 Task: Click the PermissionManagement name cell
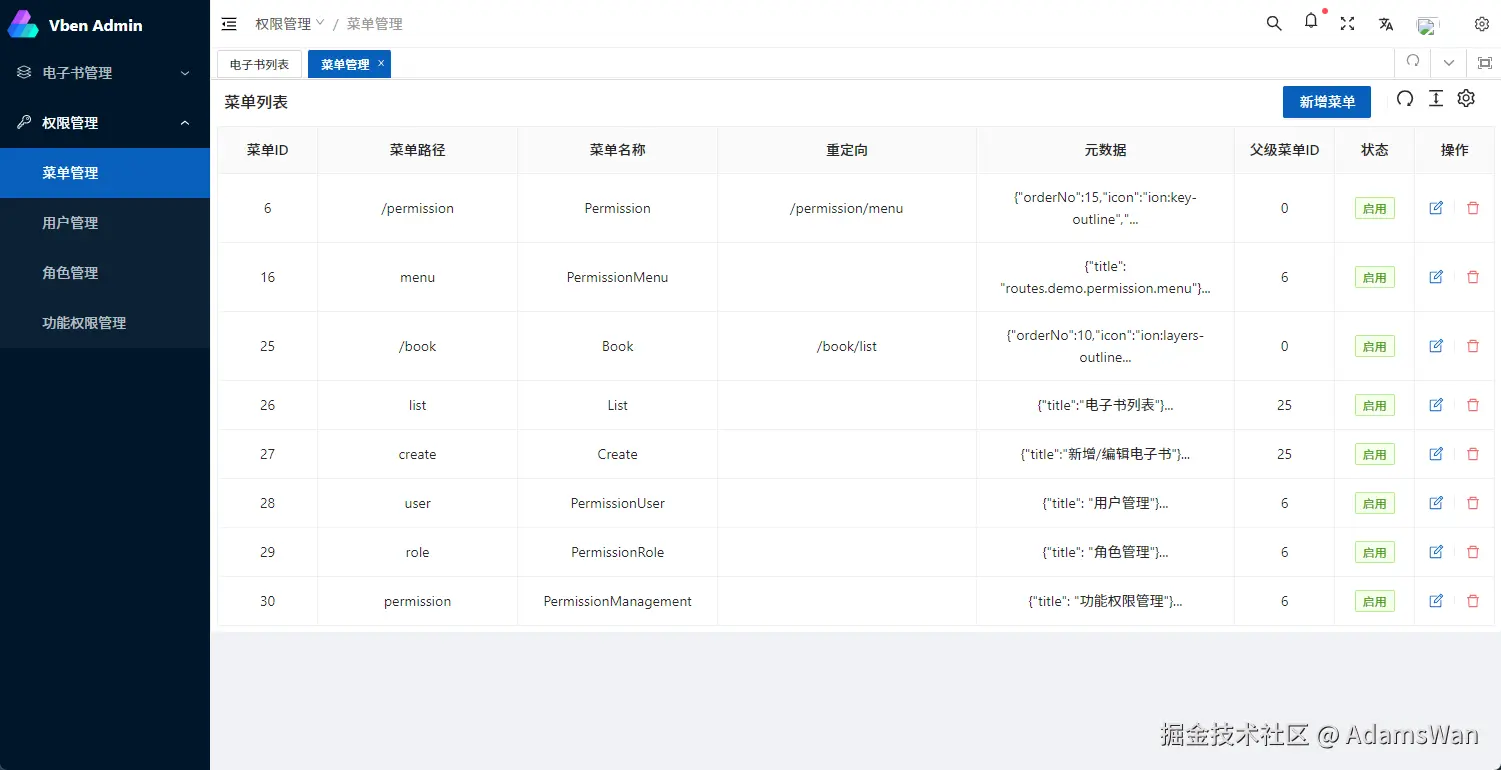pyautogui.click(x=617, y=601)
